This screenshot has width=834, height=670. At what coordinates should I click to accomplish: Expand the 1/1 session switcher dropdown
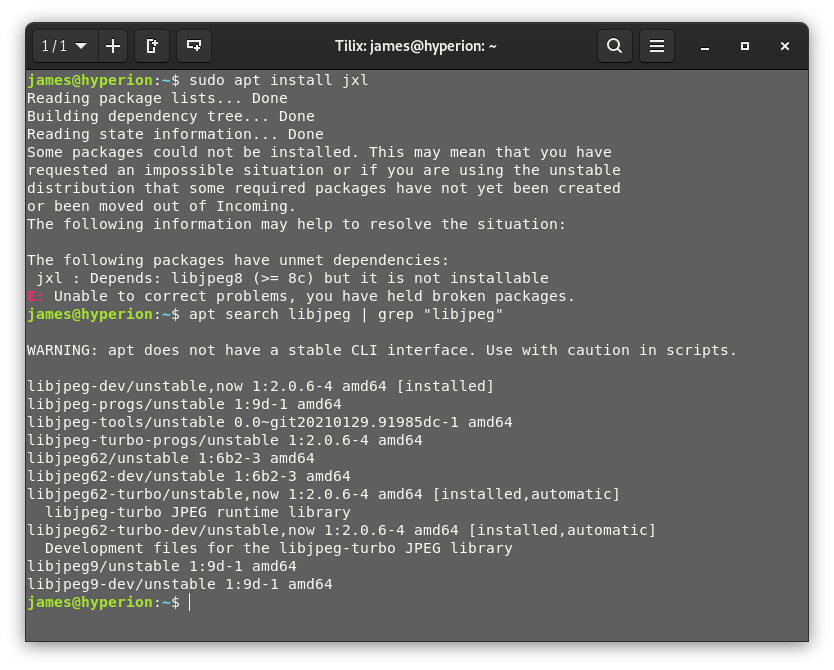click(64, 45)
